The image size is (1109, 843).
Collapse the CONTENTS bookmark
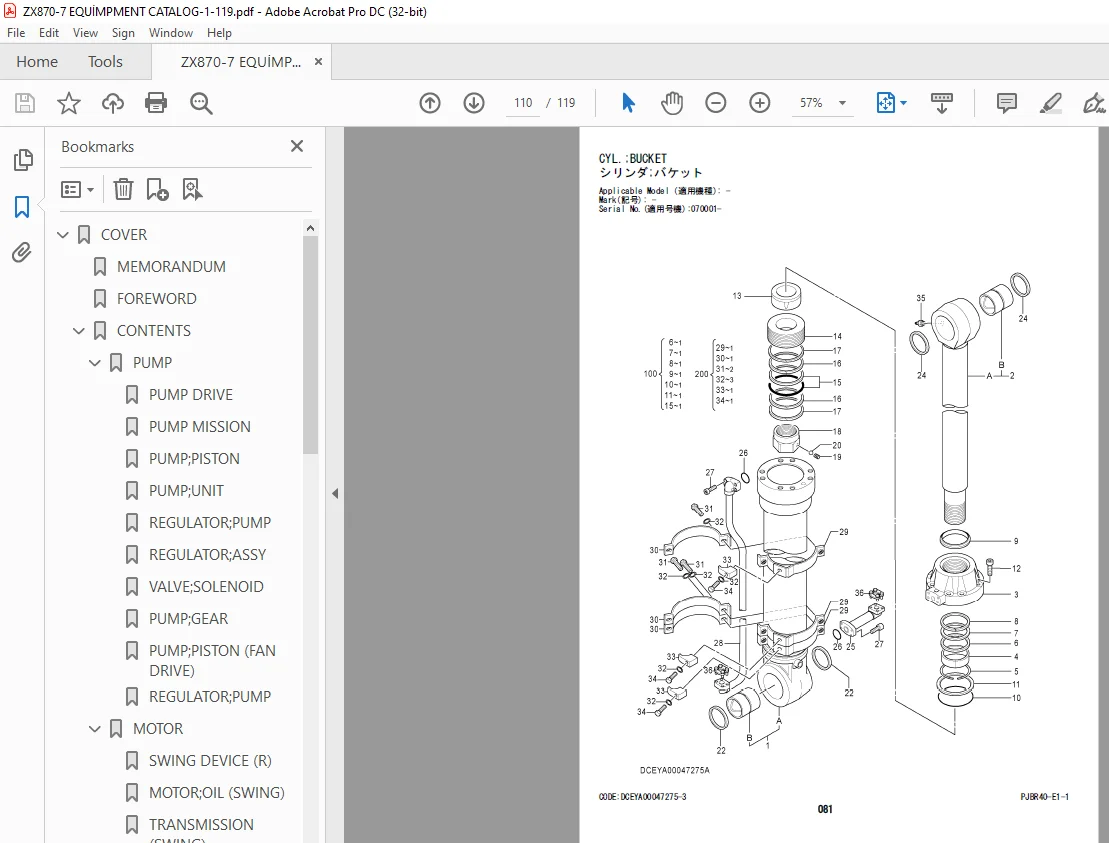79,331
